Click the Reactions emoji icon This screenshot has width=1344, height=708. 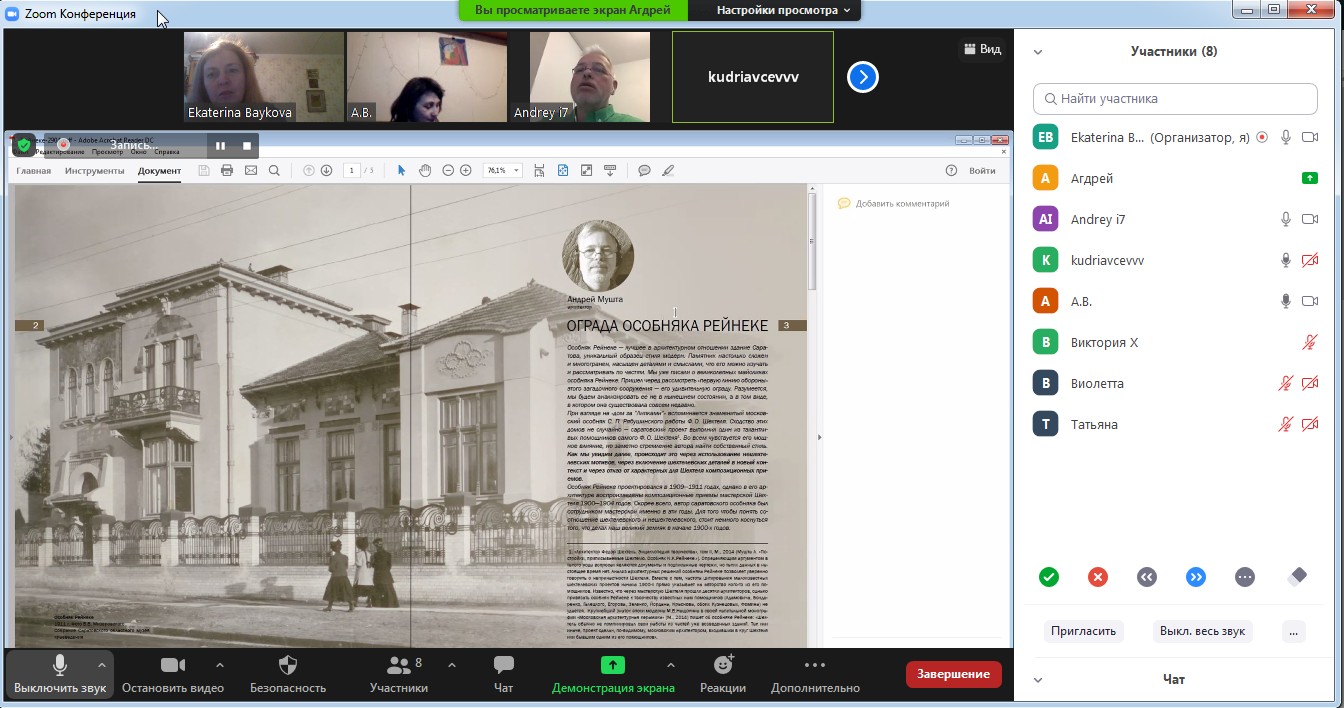pyautogui.click(x=723, y=666)
